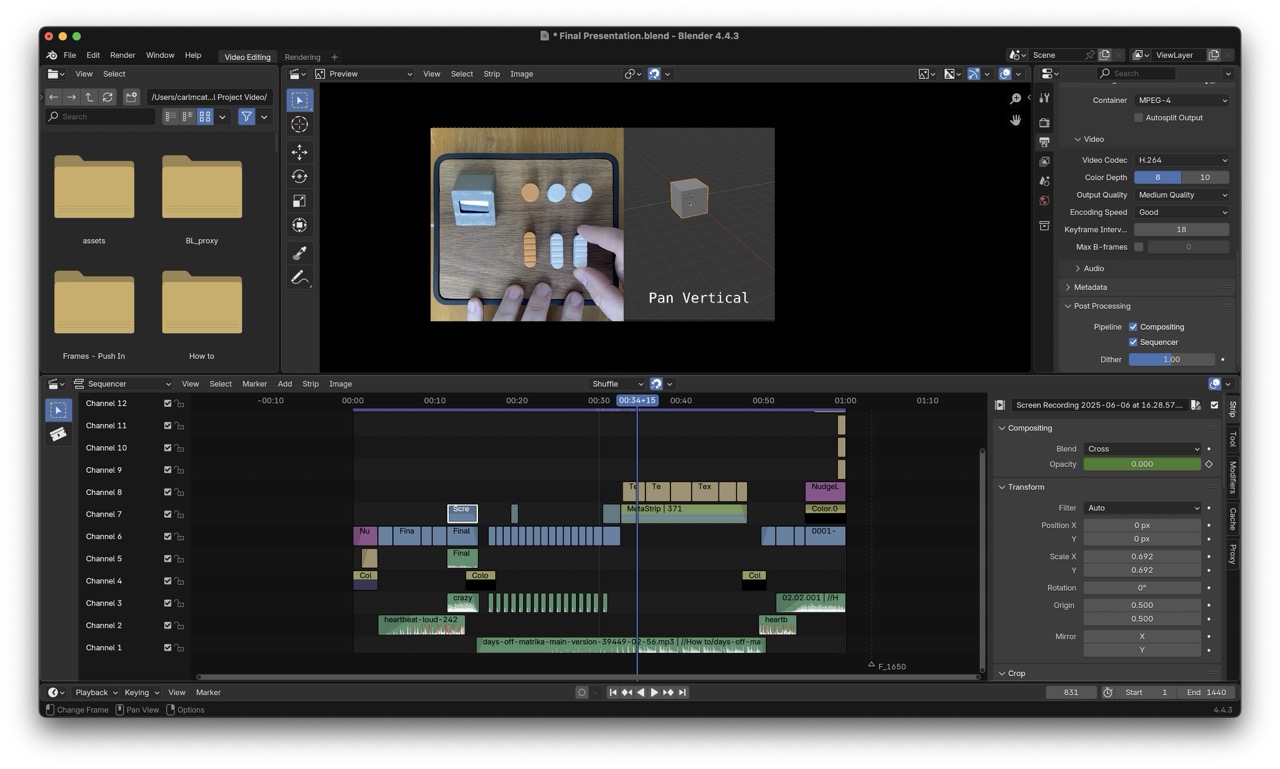Select the MetaStrip 371 strip
1280x769 pixels.
[x=684, y=513]
